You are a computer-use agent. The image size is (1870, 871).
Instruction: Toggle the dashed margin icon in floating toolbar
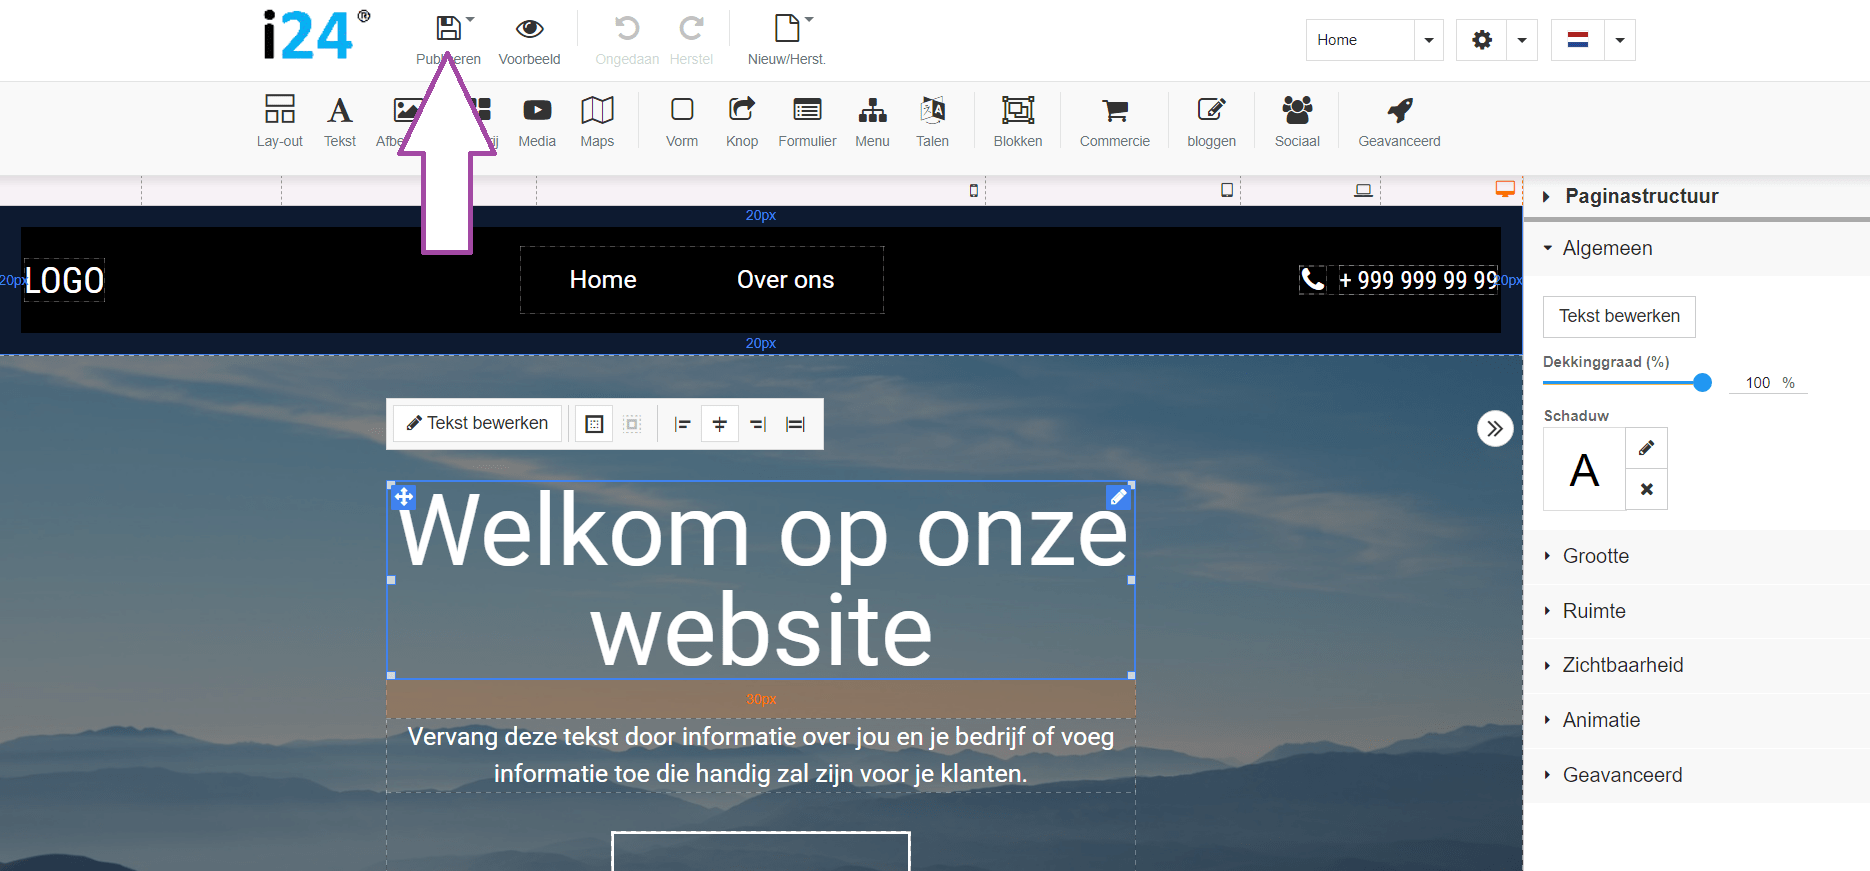click(632, 424)
